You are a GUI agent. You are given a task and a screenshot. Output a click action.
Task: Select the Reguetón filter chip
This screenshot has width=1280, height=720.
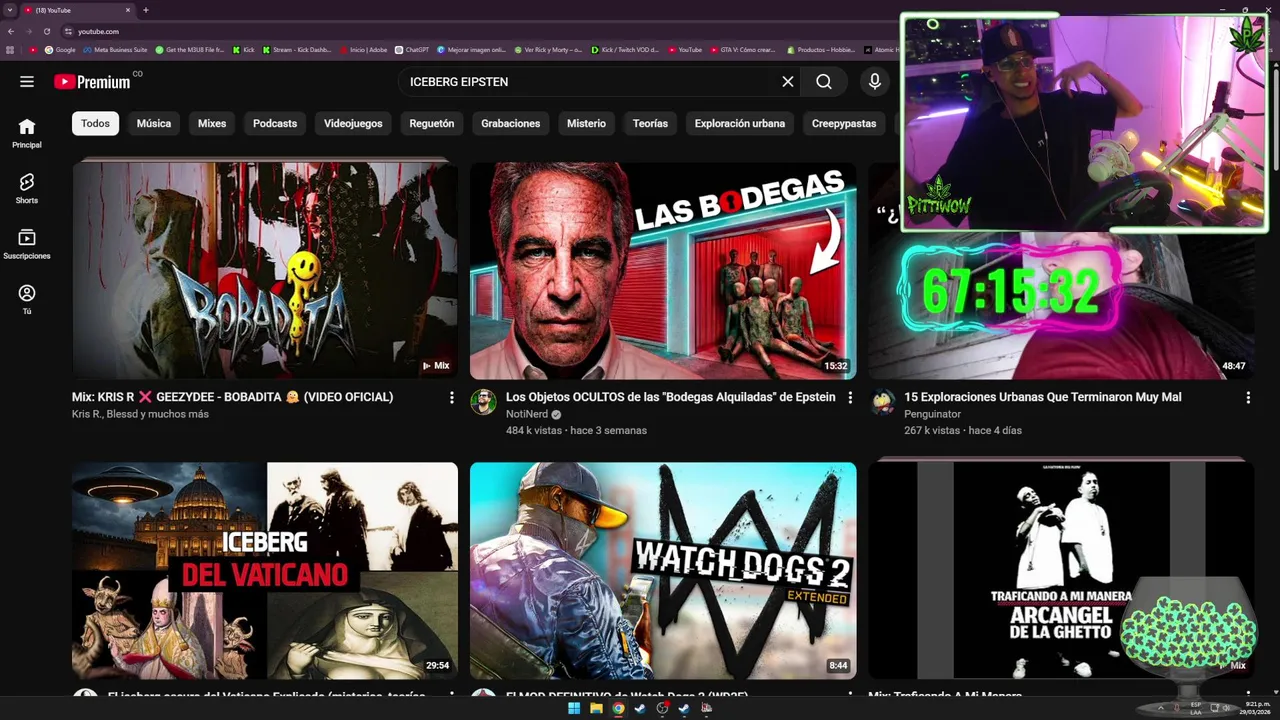[432, 123]
